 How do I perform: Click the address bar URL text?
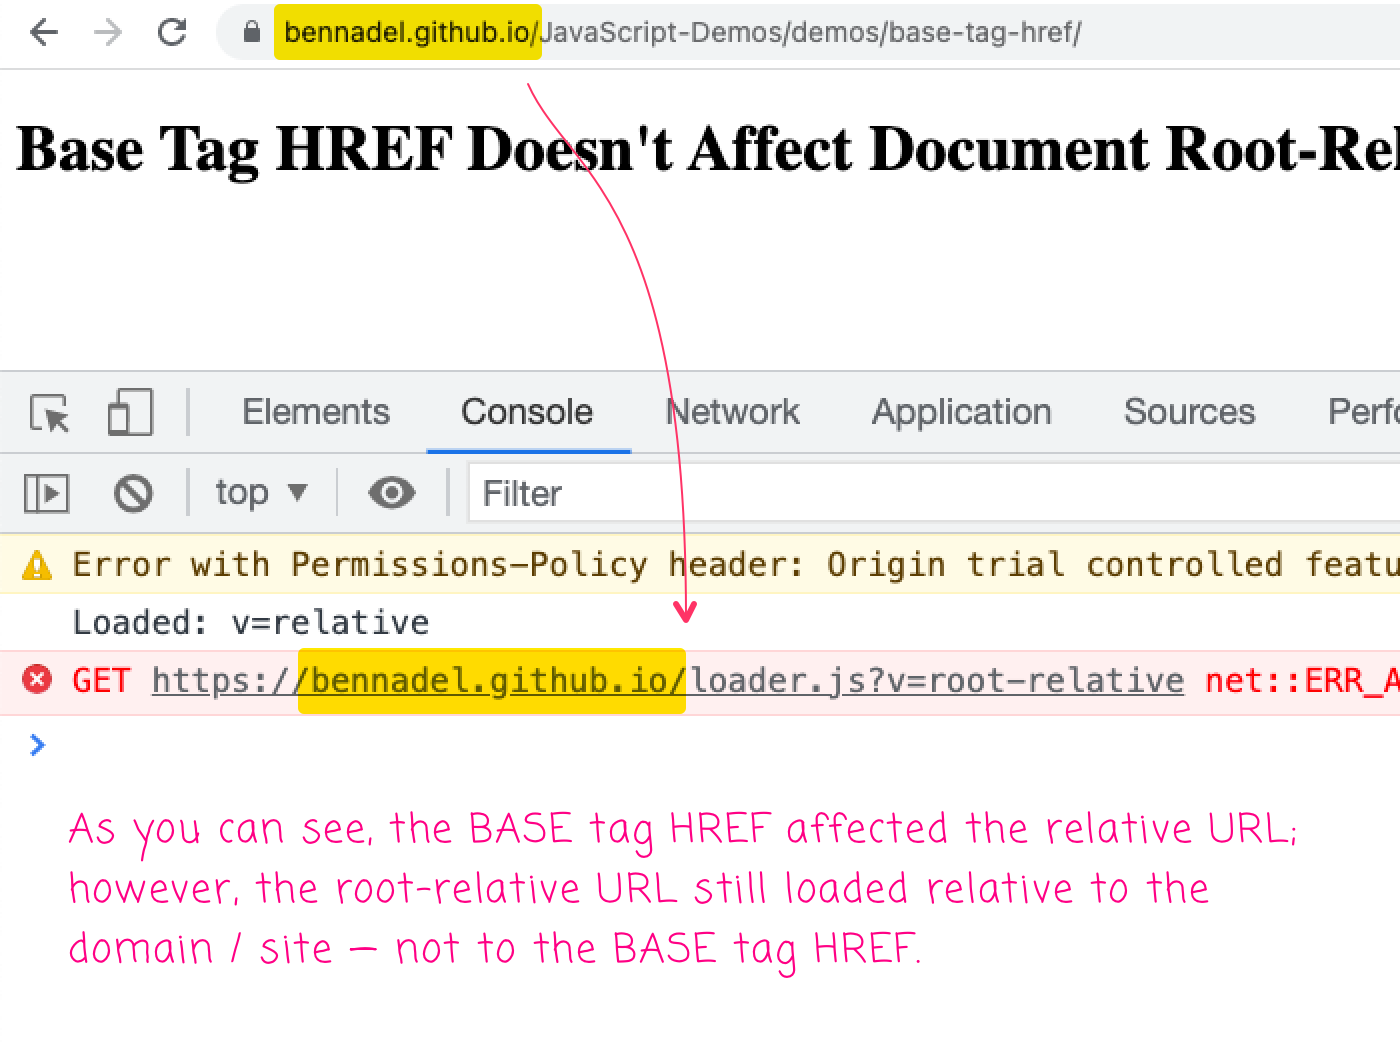coord(682,33)
